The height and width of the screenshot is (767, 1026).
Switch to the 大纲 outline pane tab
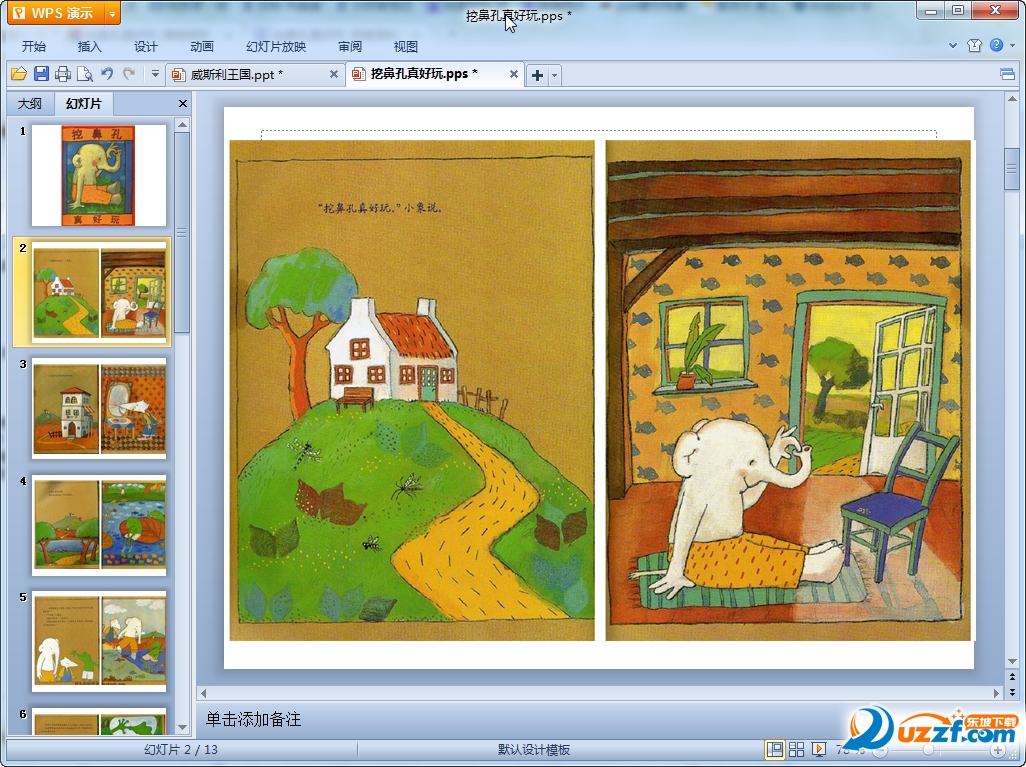tap(29, 103)
